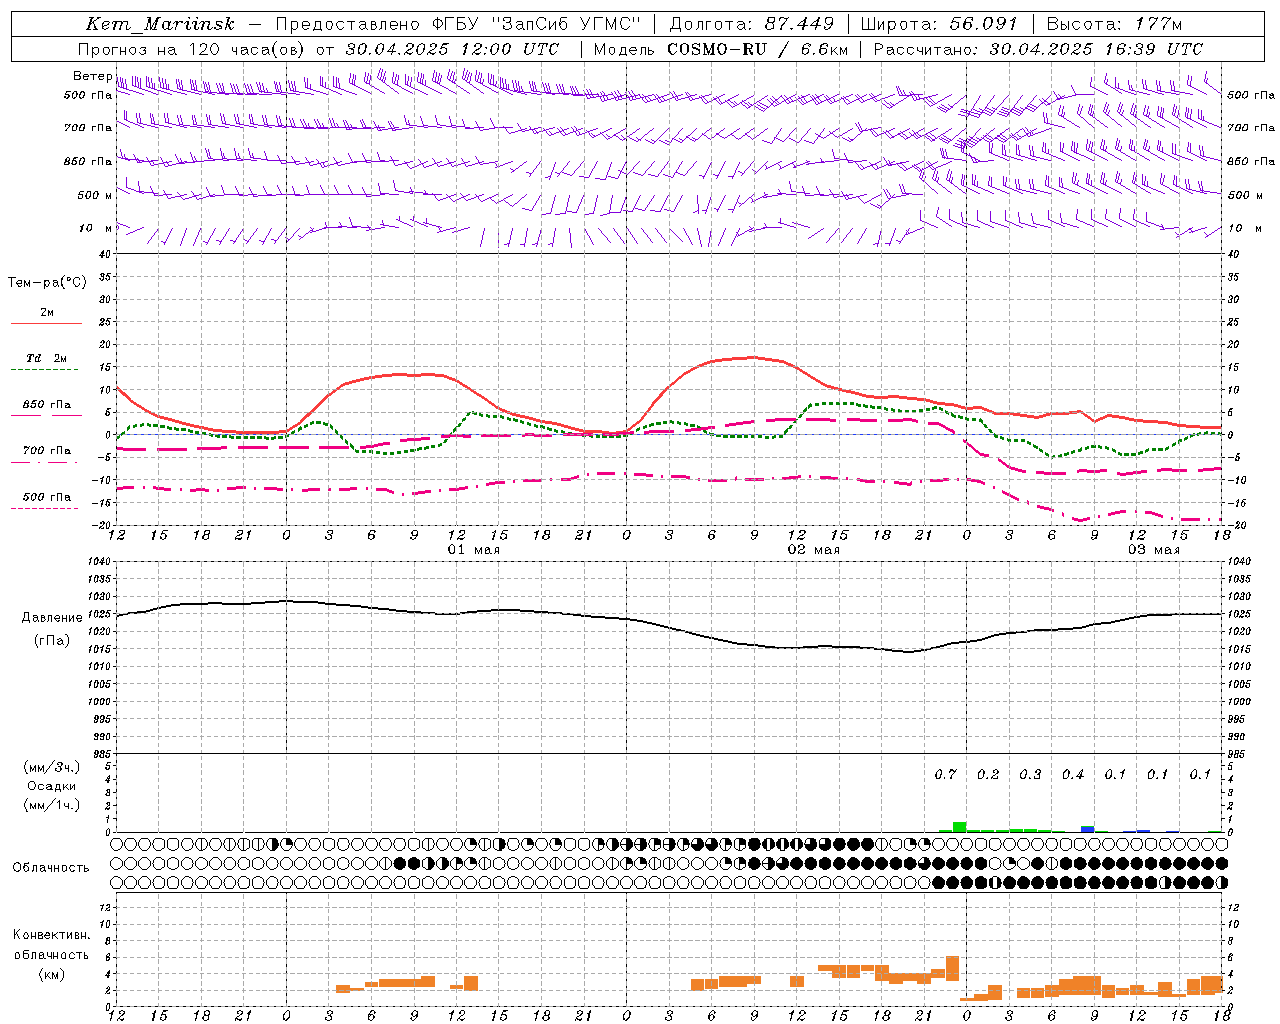The width and height of the screenshot is (1280, 1024).
Task: Click the 'Облачность' cloudiness label
Action: [51, 867]
